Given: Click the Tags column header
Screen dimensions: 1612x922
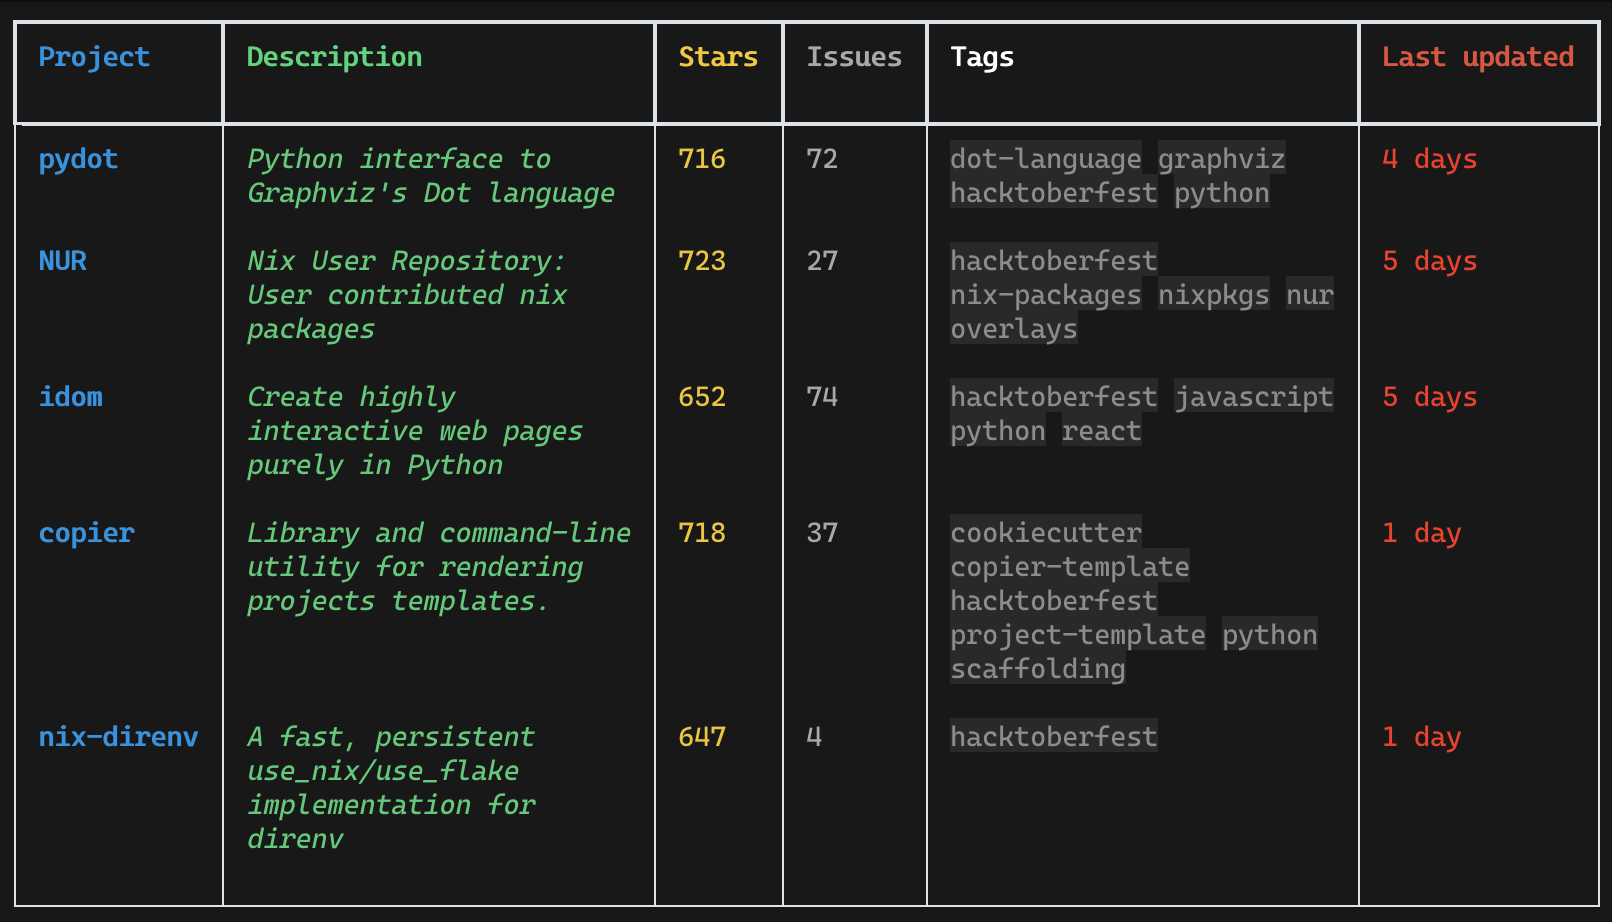Looking at the screenshot, I should 982,57.
